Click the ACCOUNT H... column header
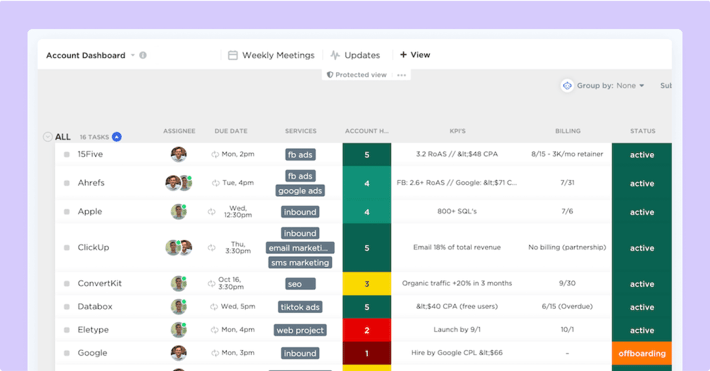 pyautogui.click(x=367, y=131)
